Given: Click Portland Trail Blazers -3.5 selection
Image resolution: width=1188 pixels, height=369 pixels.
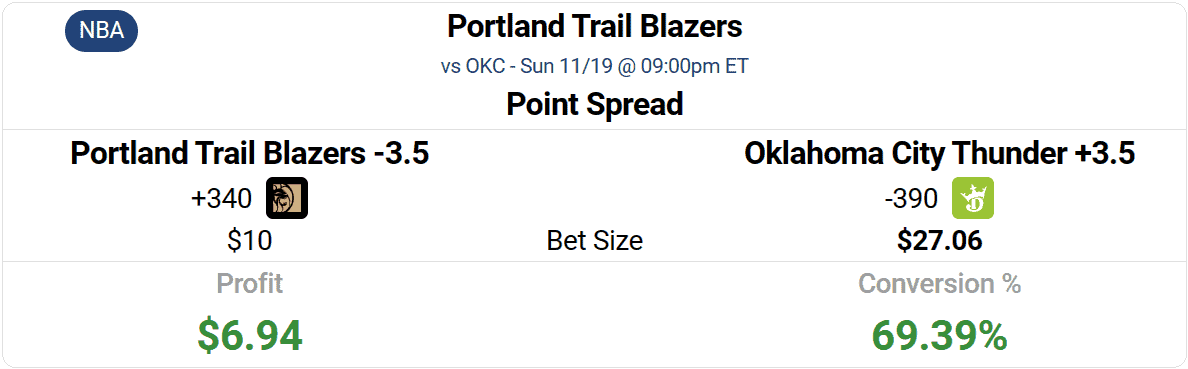Looking at the screenshot, I should coord(250,154).
